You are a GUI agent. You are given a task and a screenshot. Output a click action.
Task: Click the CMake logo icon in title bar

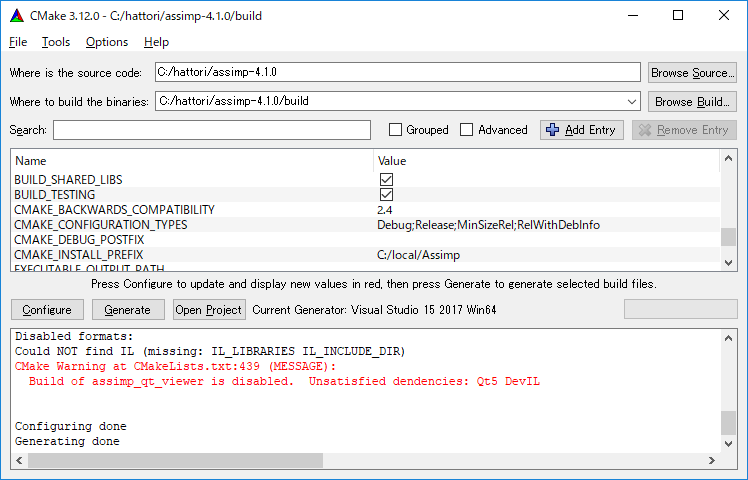14,15
